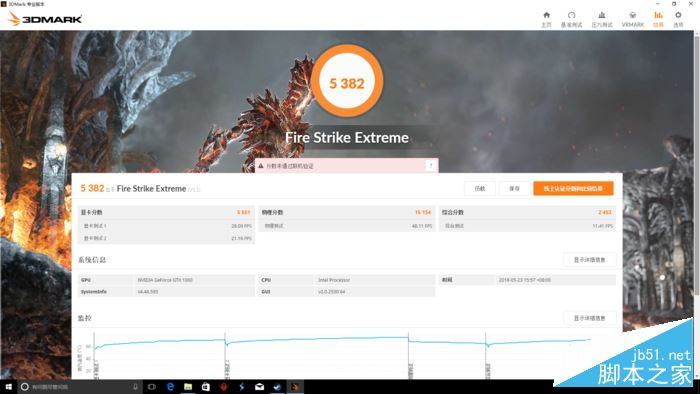Click the Intel Processor CPU value

pos(334,280)
